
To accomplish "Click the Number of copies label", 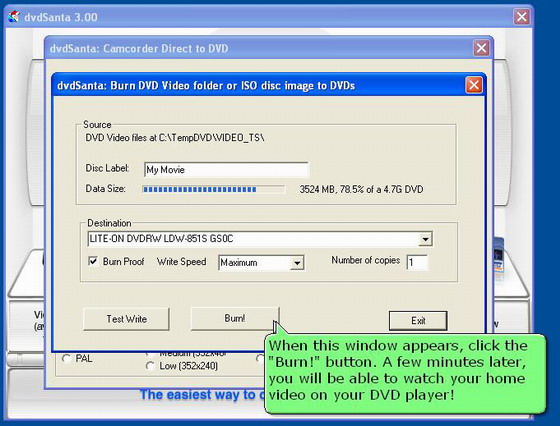I will 365,260.
